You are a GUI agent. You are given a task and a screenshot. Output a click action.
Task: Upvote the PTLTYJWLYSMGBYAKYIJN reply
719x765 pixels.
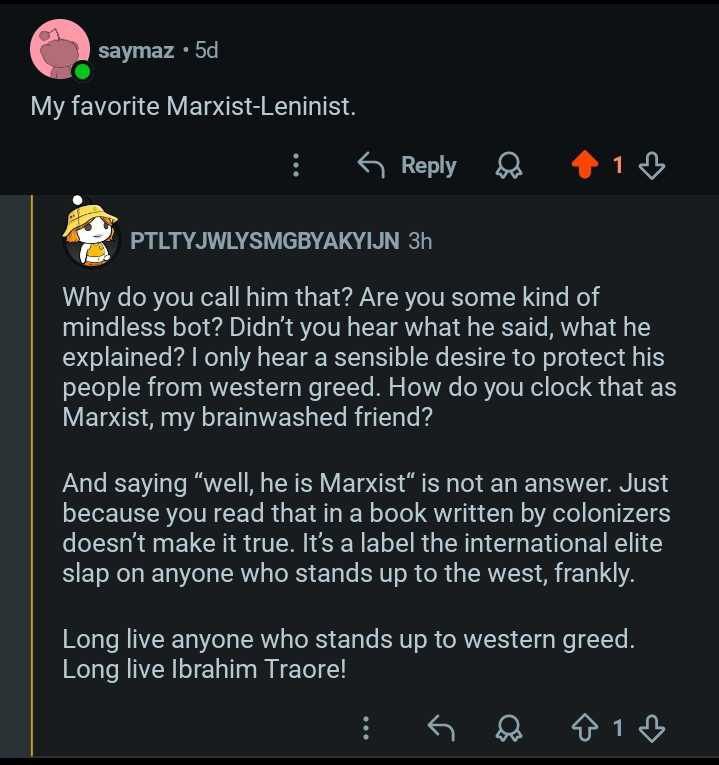(x=585, y=729)
